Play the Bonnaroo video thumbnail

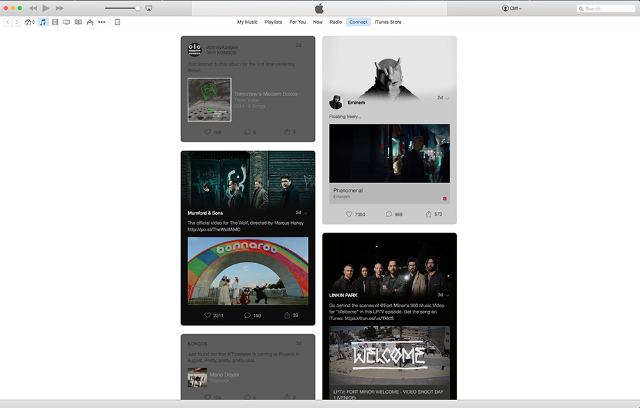click(x=248, y=271)
